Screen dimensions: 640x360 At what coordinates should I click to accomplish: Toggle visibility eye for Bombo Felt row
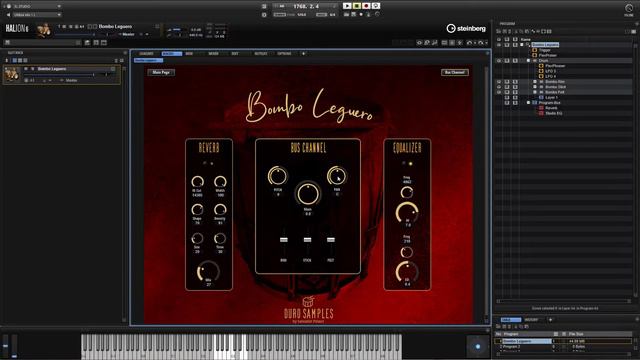point(499,92)
